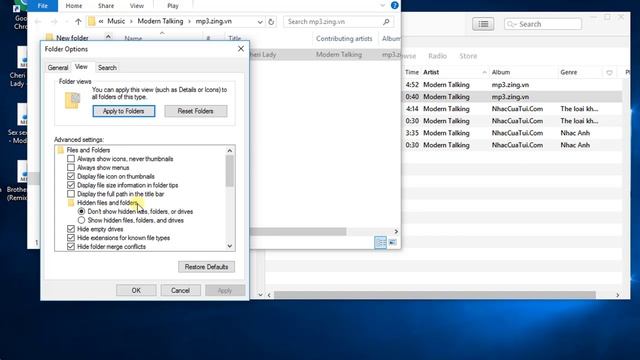The height and width of the screenshot is (360, 640).
Task: Uncheck Display file size information in folder tips
Action: (71, 185)
